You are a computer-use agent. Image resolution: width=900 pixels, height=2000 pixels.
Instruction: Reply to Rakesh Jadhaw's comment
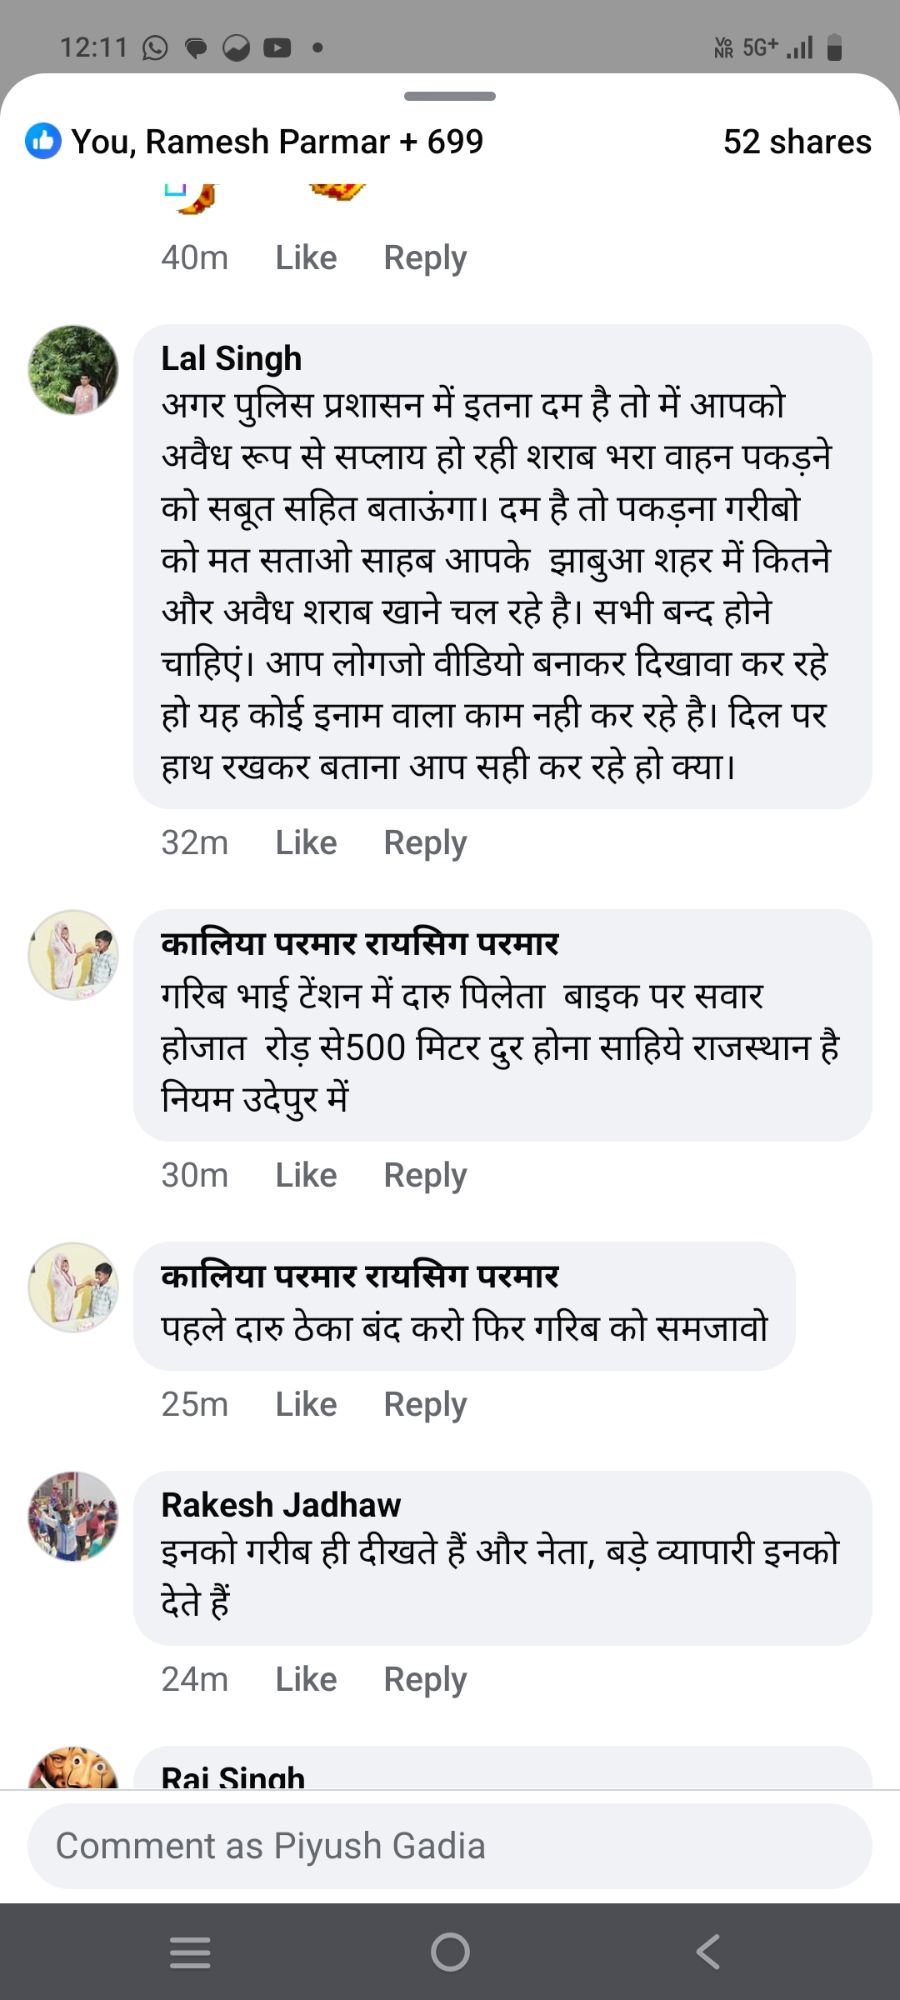click(425, 1678)
